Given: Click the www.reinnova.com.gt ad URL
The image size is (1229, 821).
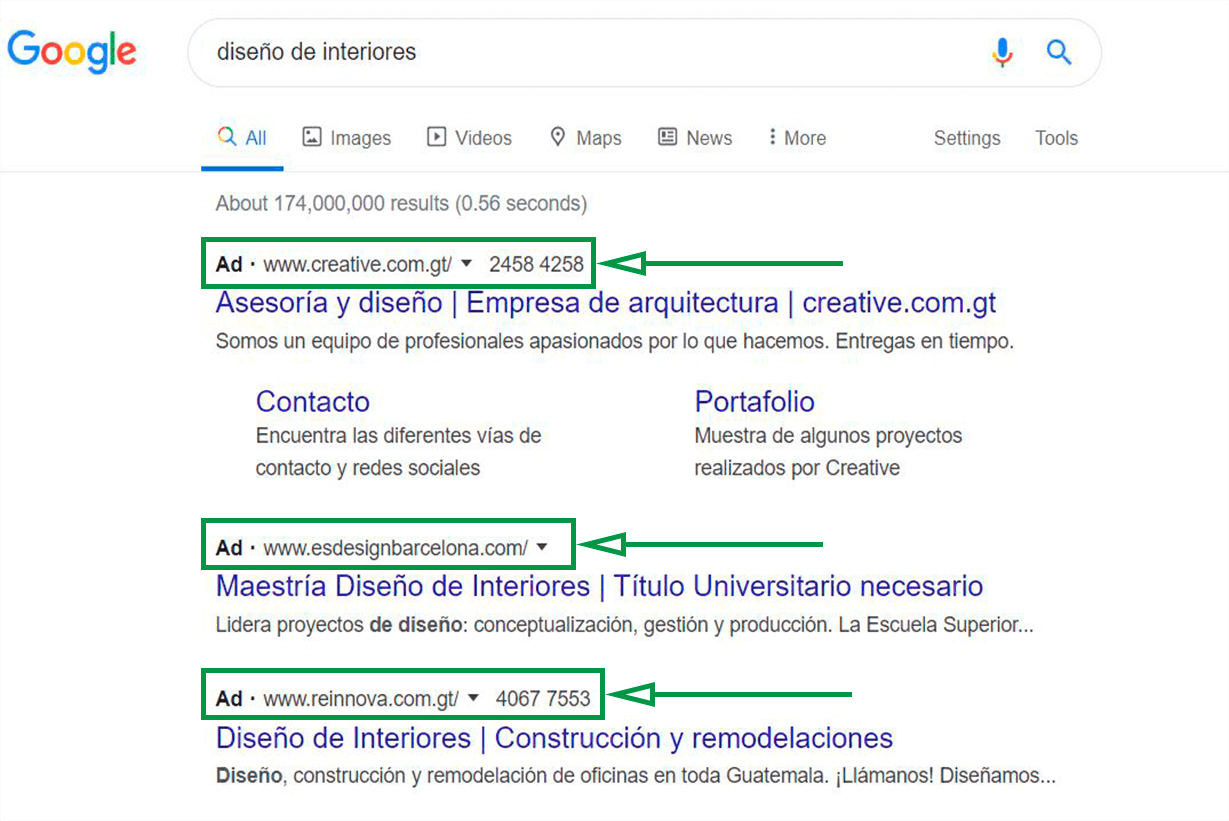Looking at the screenshot, I should pyautogui.click(x=361, y=698).
